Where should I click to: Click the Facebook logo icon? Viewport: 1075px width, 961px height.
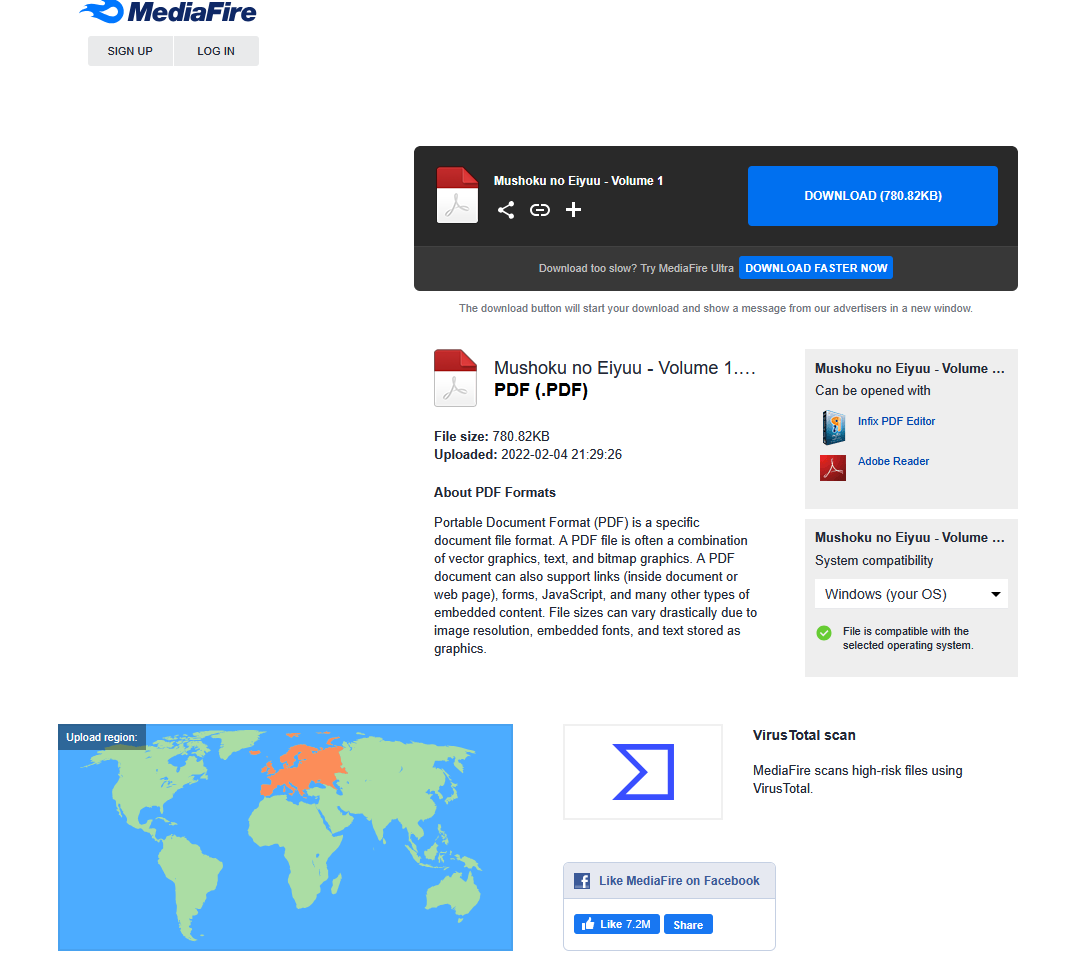[582, 881]
